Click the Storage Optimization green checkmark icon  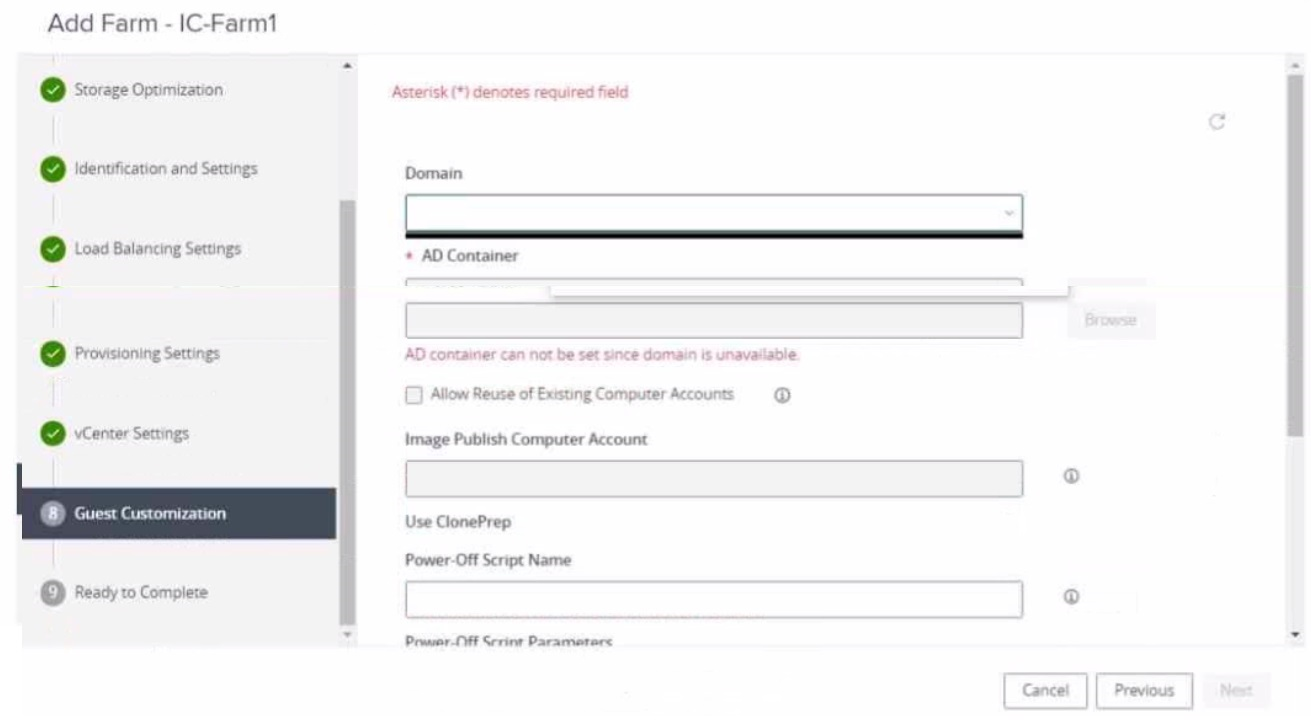pos(52,90)
